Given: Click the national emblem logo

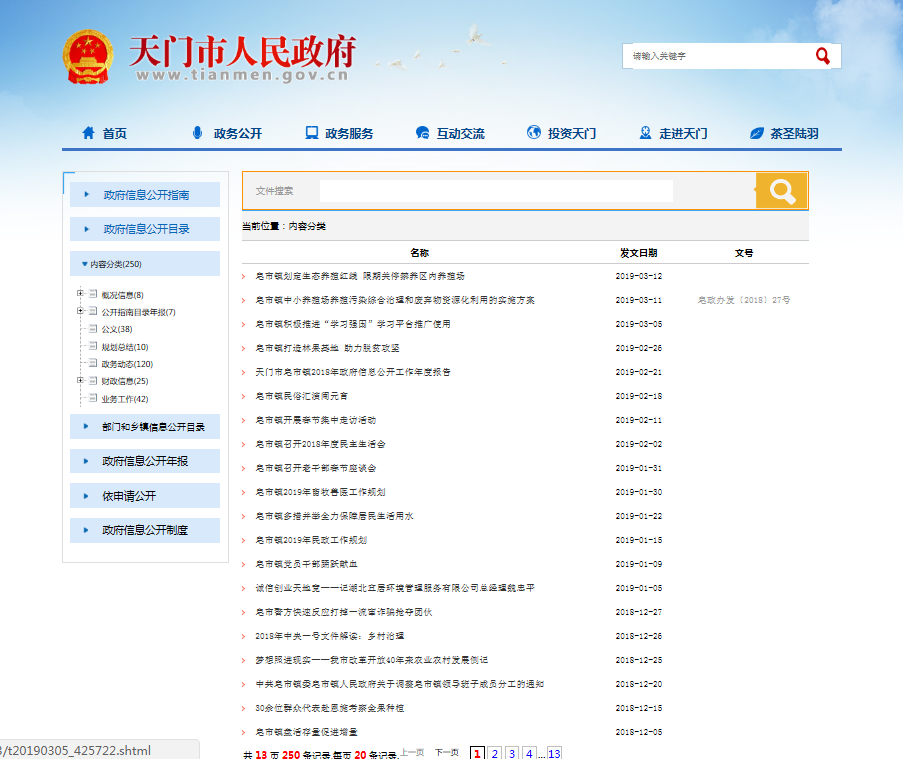Looking at the screenshot, I should pyautogui.click(x=89, y=57).
